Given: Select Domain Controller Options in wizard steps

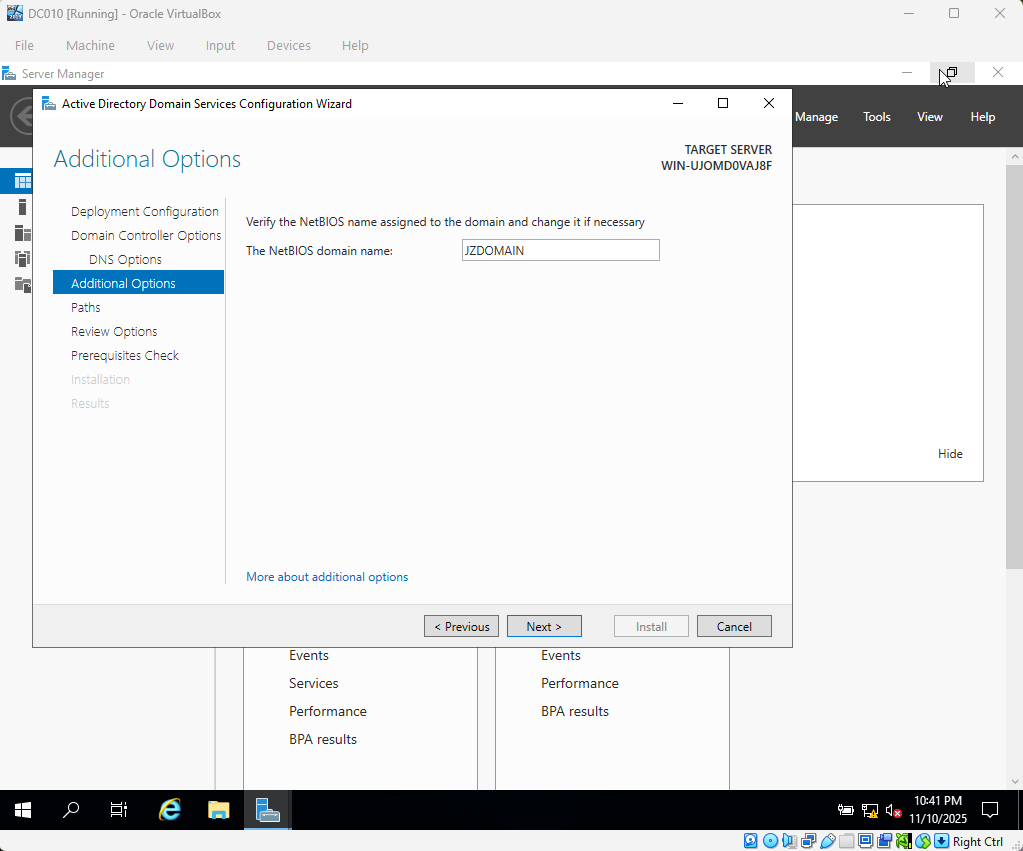Looking at the screenshot, I should (146, 235).
